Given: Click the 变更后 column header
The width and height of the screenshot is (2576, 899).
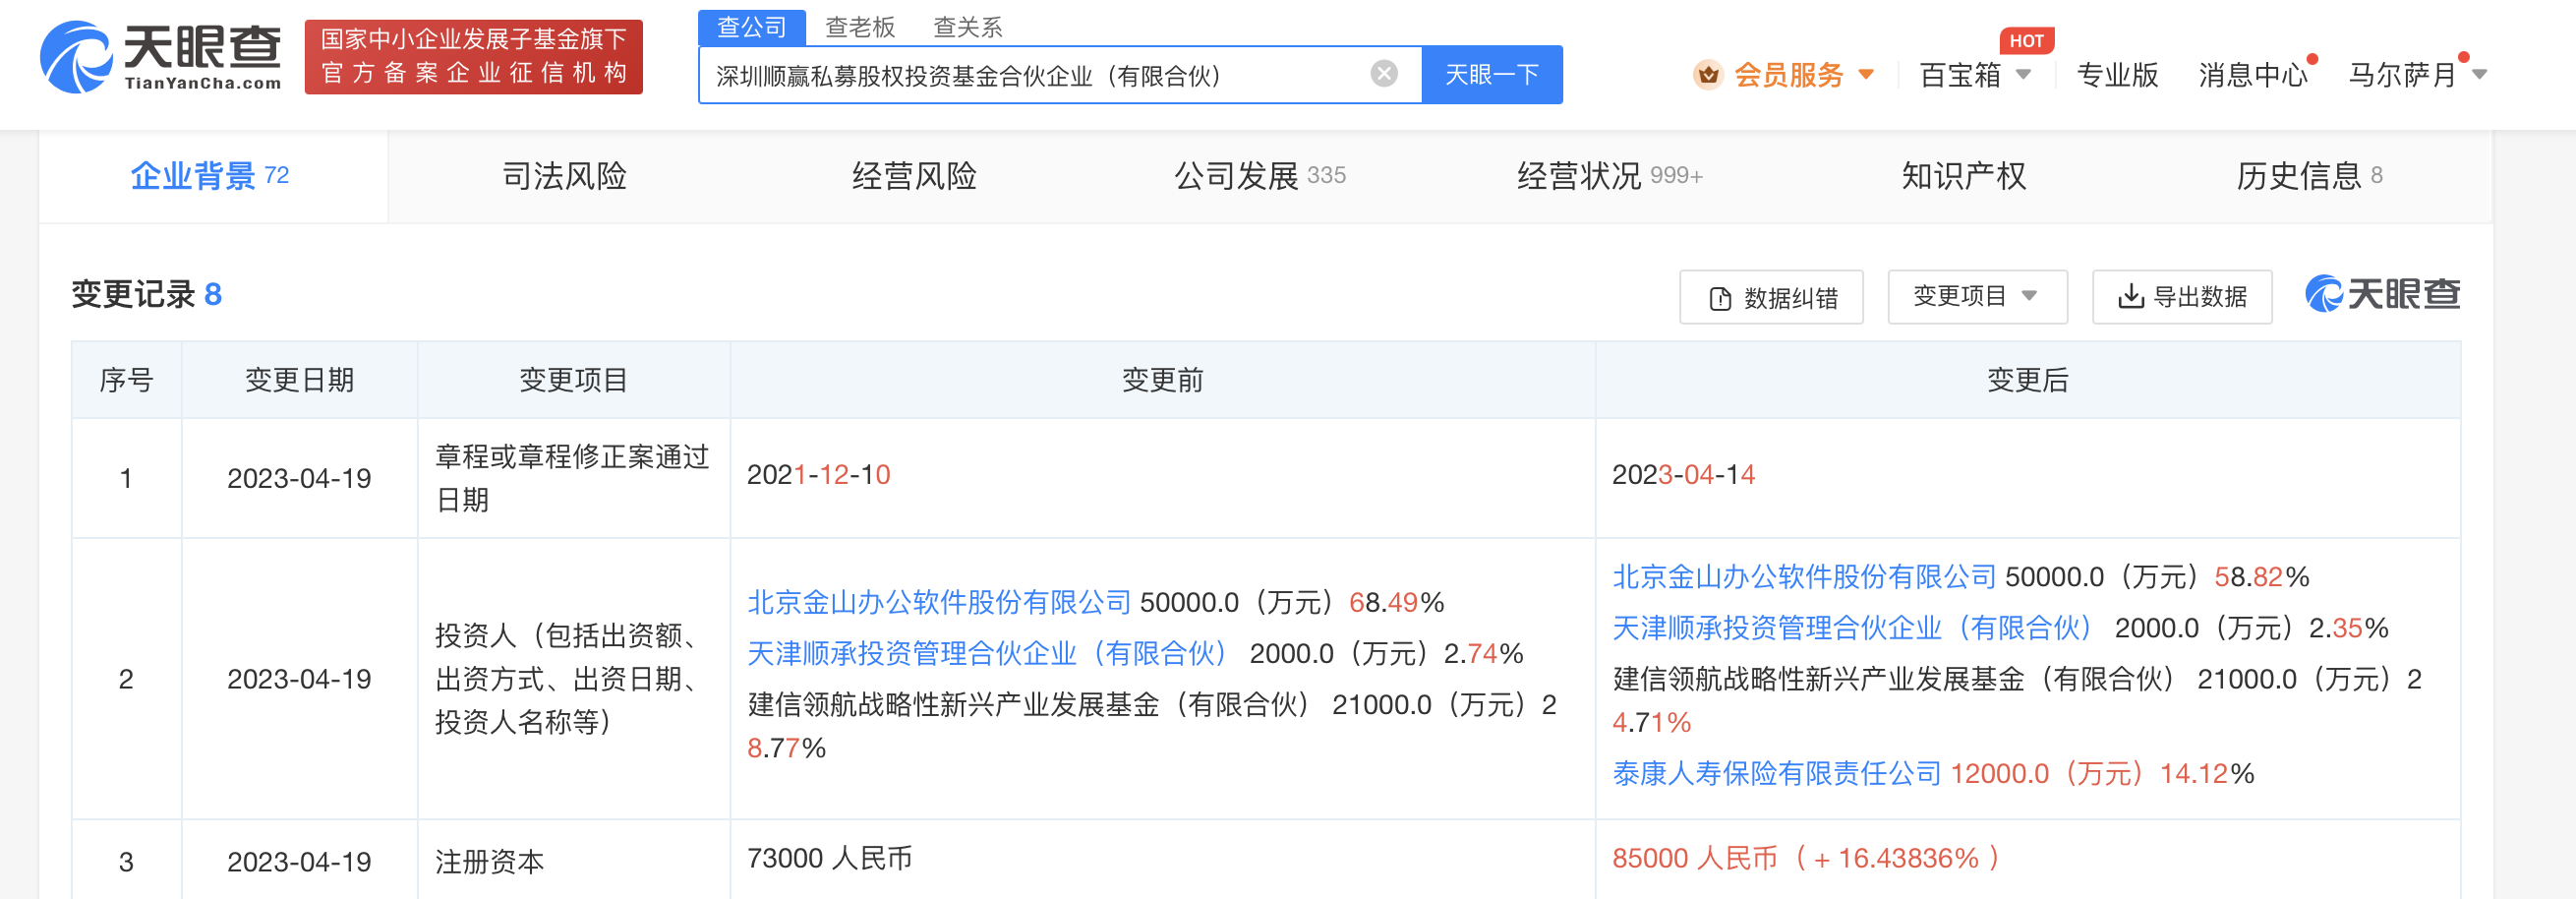Looking at the screenshot, I should (2027, 380).
